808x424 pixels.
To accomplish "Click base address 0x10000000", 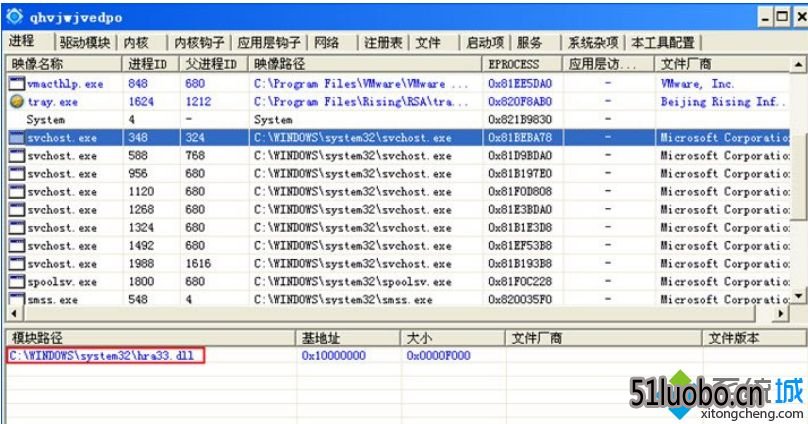I will pyautogui.click(x=334, y=355).
